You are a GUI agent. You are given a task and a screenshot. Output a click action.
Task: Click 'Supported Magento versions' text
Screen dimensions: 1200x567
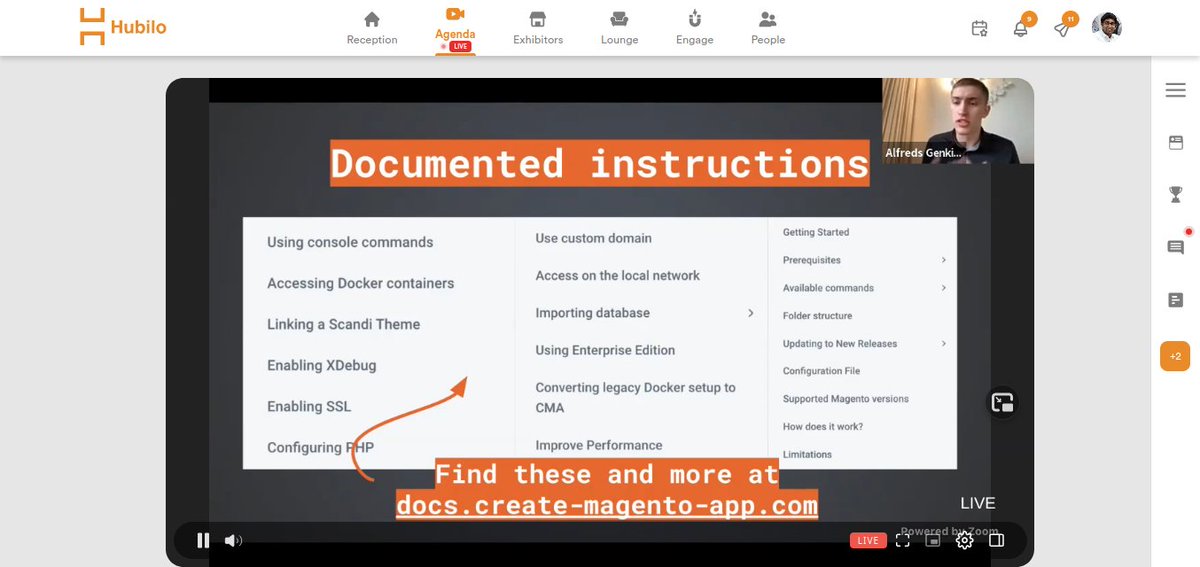tap(846, 399)
